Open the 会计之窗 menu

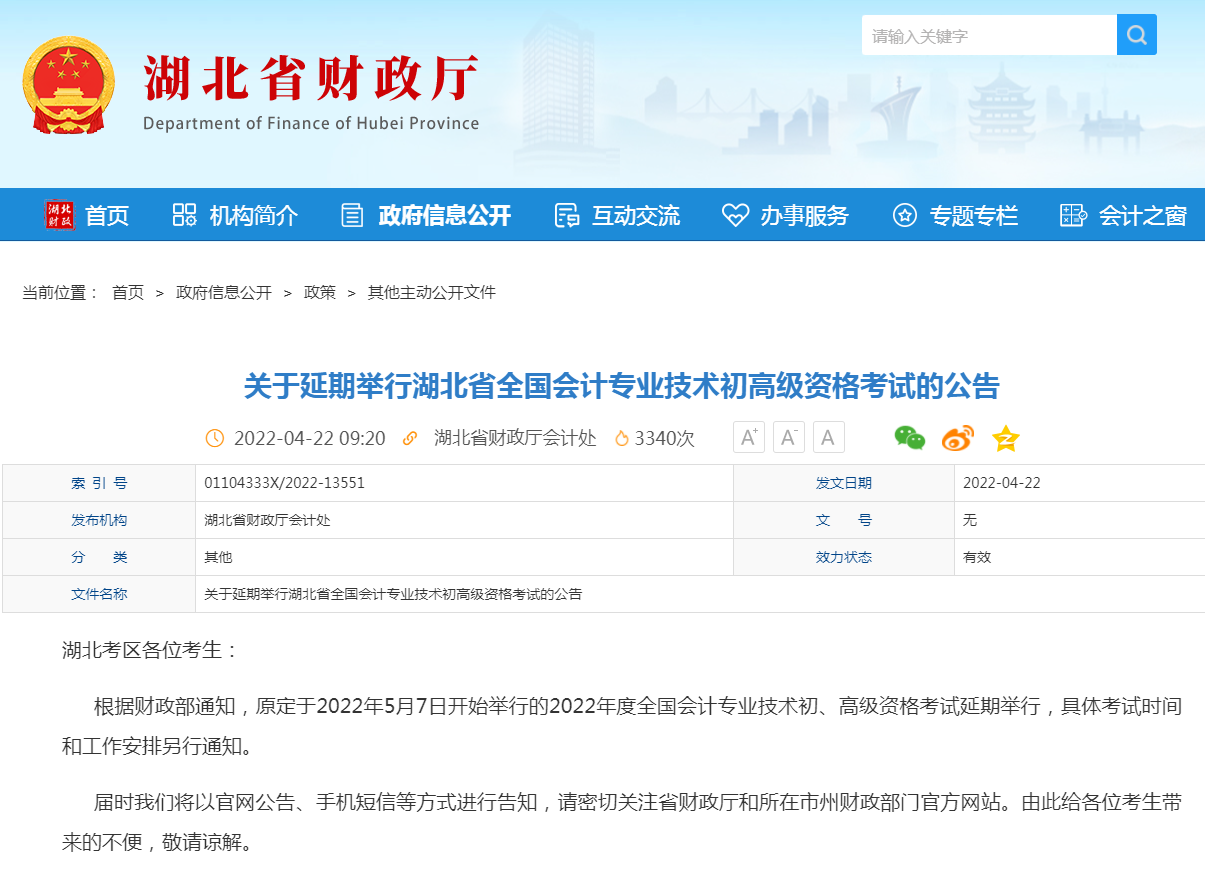click(1124, 215)
